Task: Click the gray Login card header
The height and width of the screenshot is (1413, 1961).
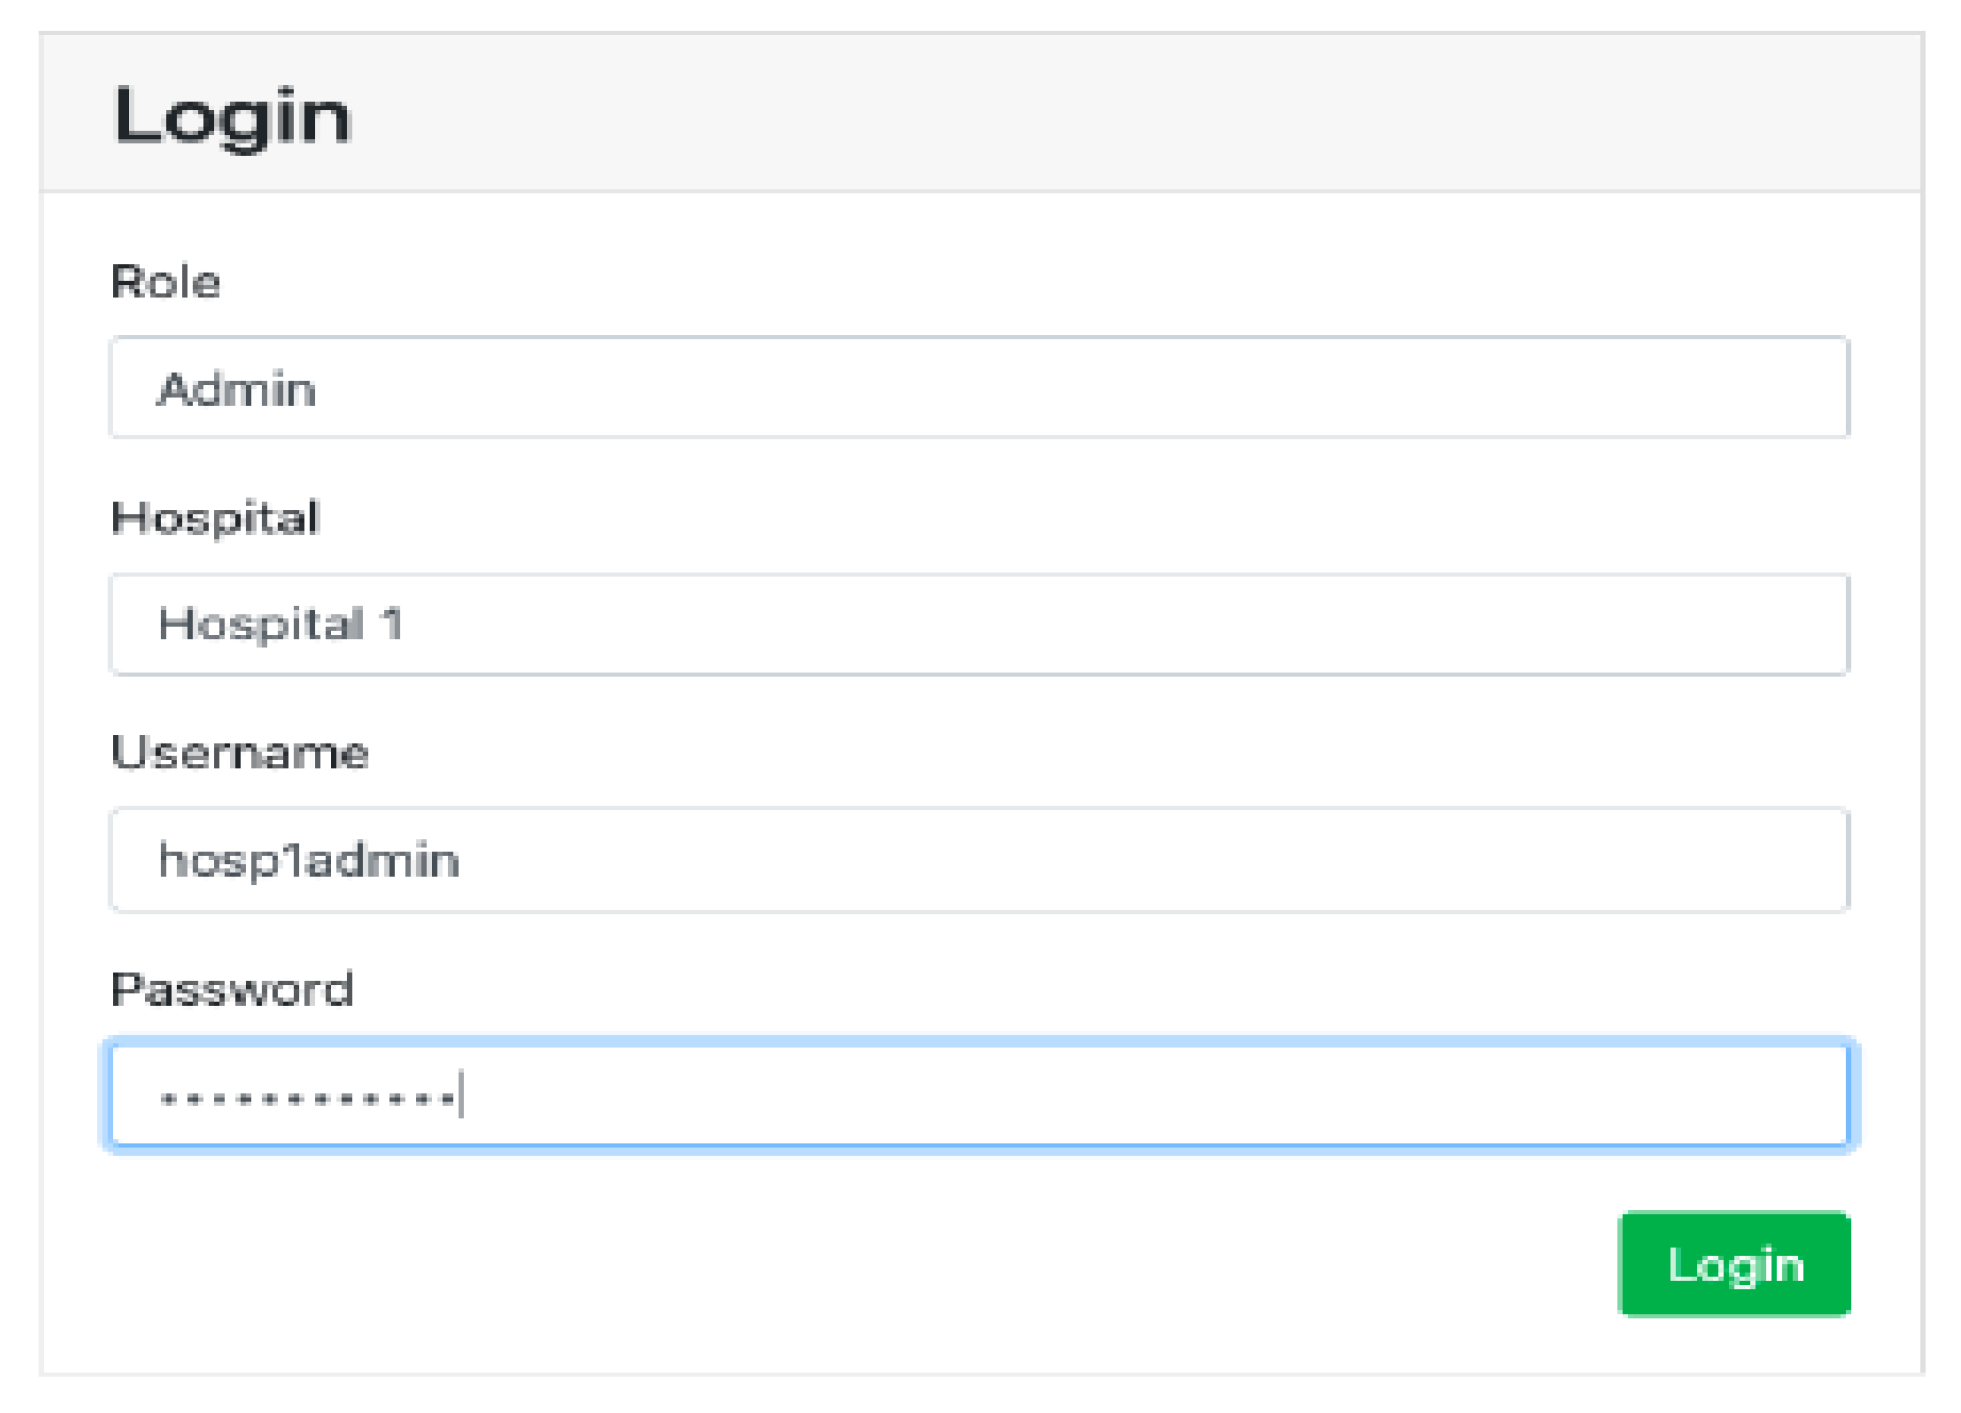Action: [1100, 114]
